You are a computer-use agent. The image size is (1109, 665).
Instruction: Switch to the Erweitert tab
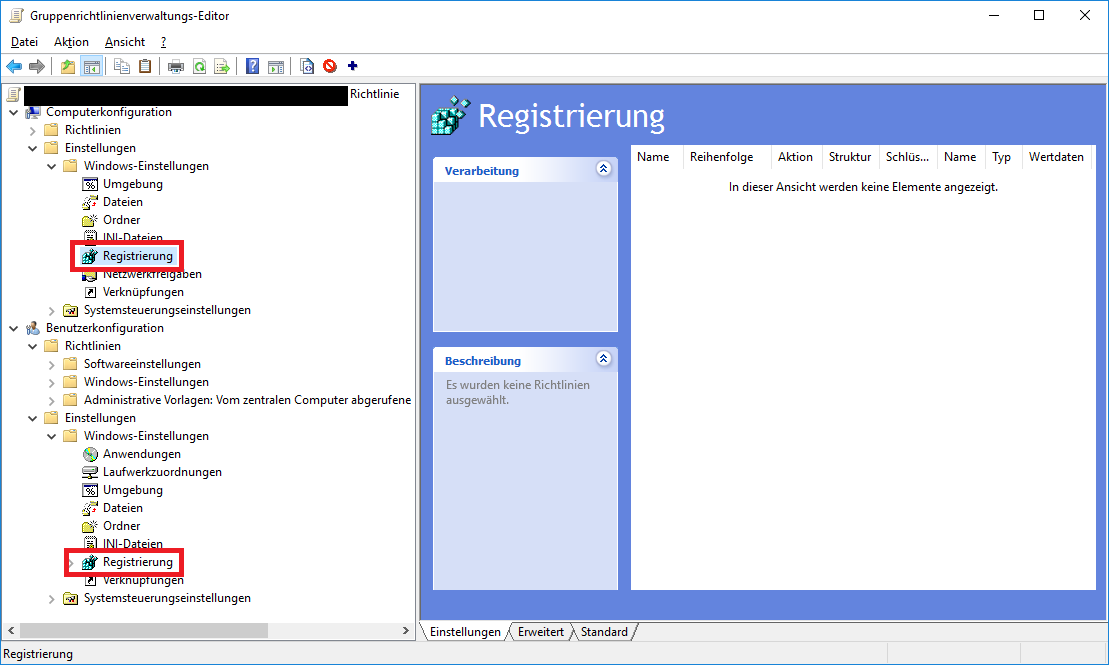541,632
